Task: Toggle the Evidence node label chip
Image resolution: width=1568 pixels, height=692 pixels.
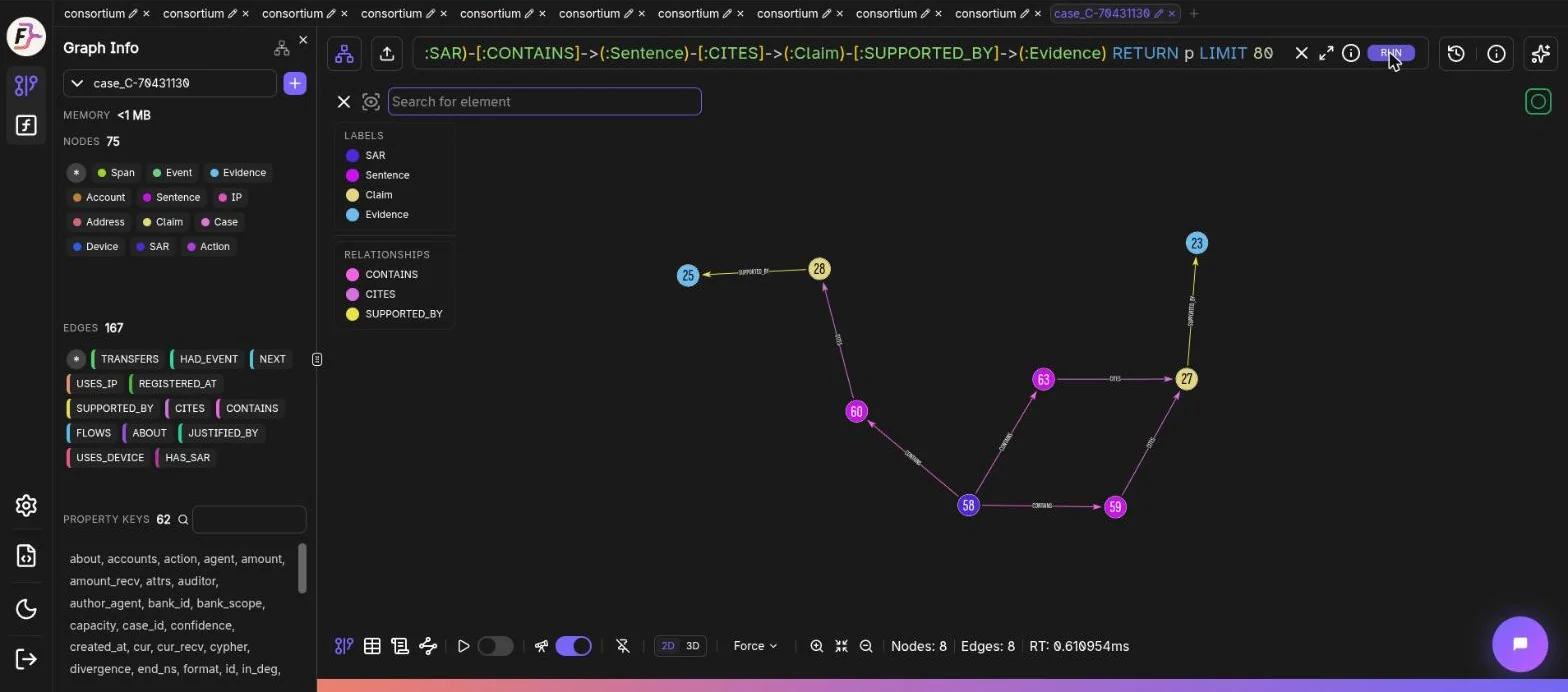Action: 238,173
